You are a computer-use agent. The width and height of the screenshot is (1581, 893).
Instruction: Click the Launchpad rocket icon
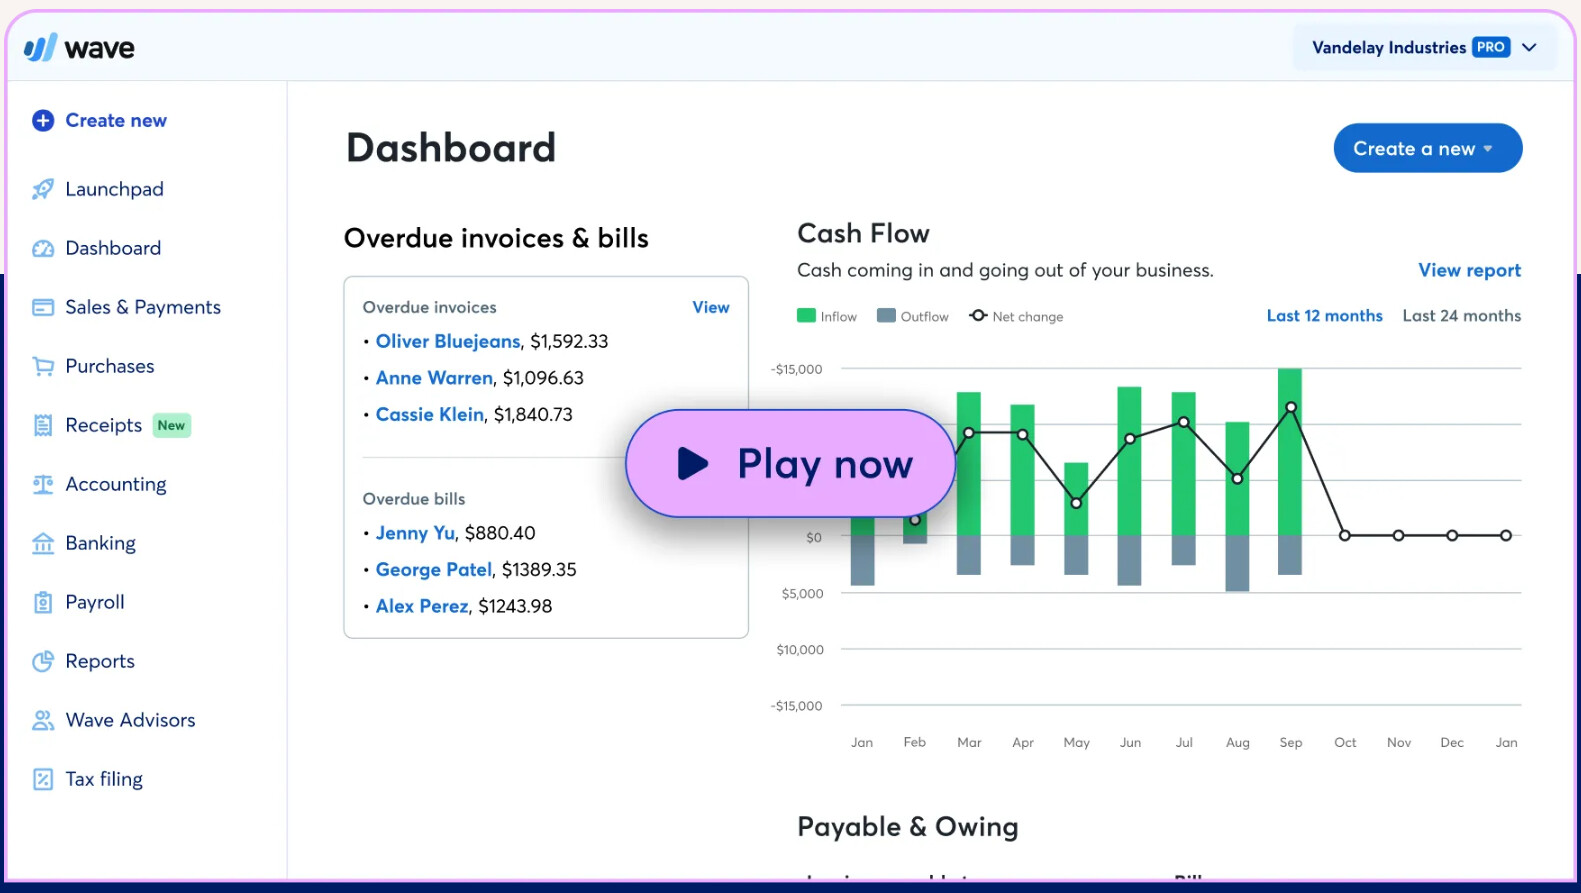pyautogui.click(x=42, y=189)
